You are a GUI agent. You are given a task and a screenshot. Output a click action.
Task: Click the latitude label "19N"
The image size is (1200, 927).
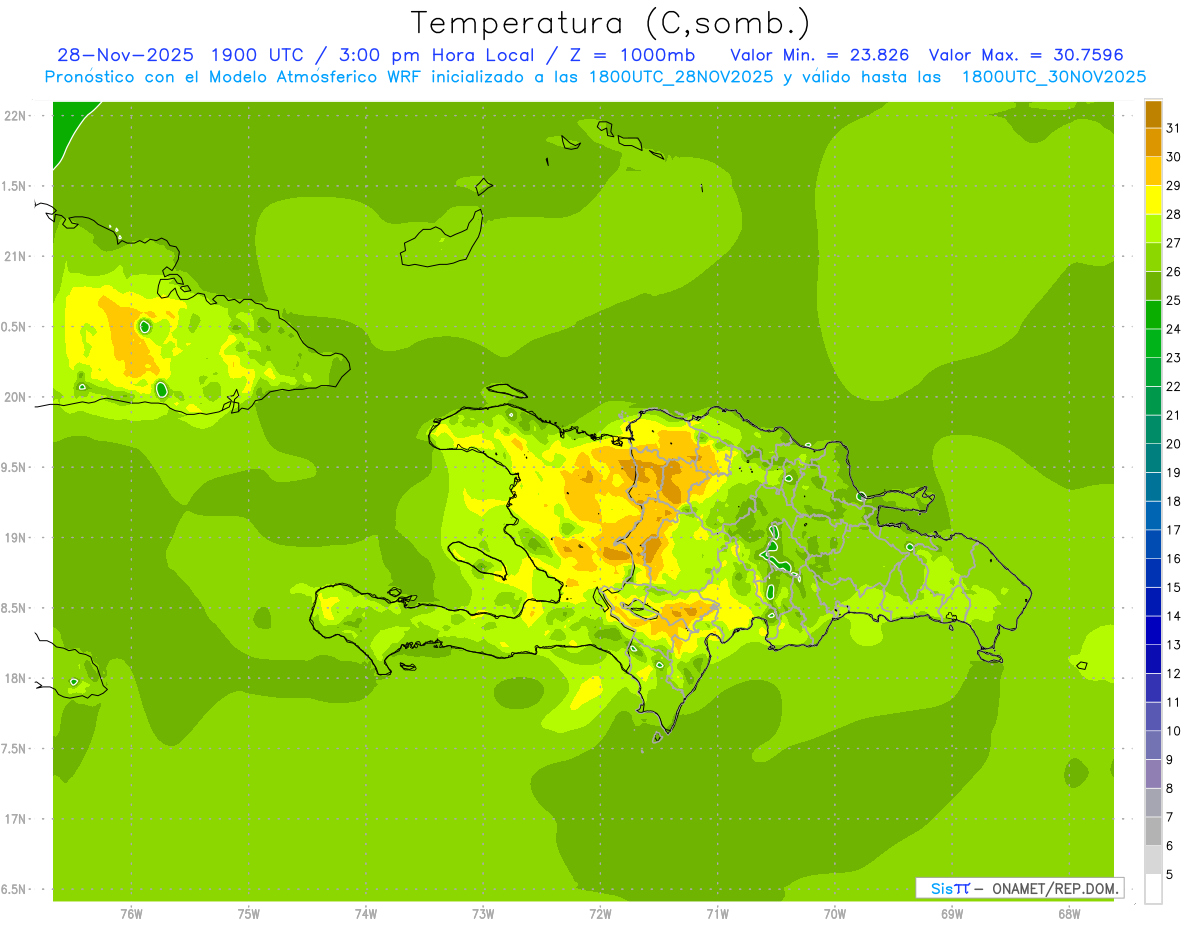(x=17, y=537)
